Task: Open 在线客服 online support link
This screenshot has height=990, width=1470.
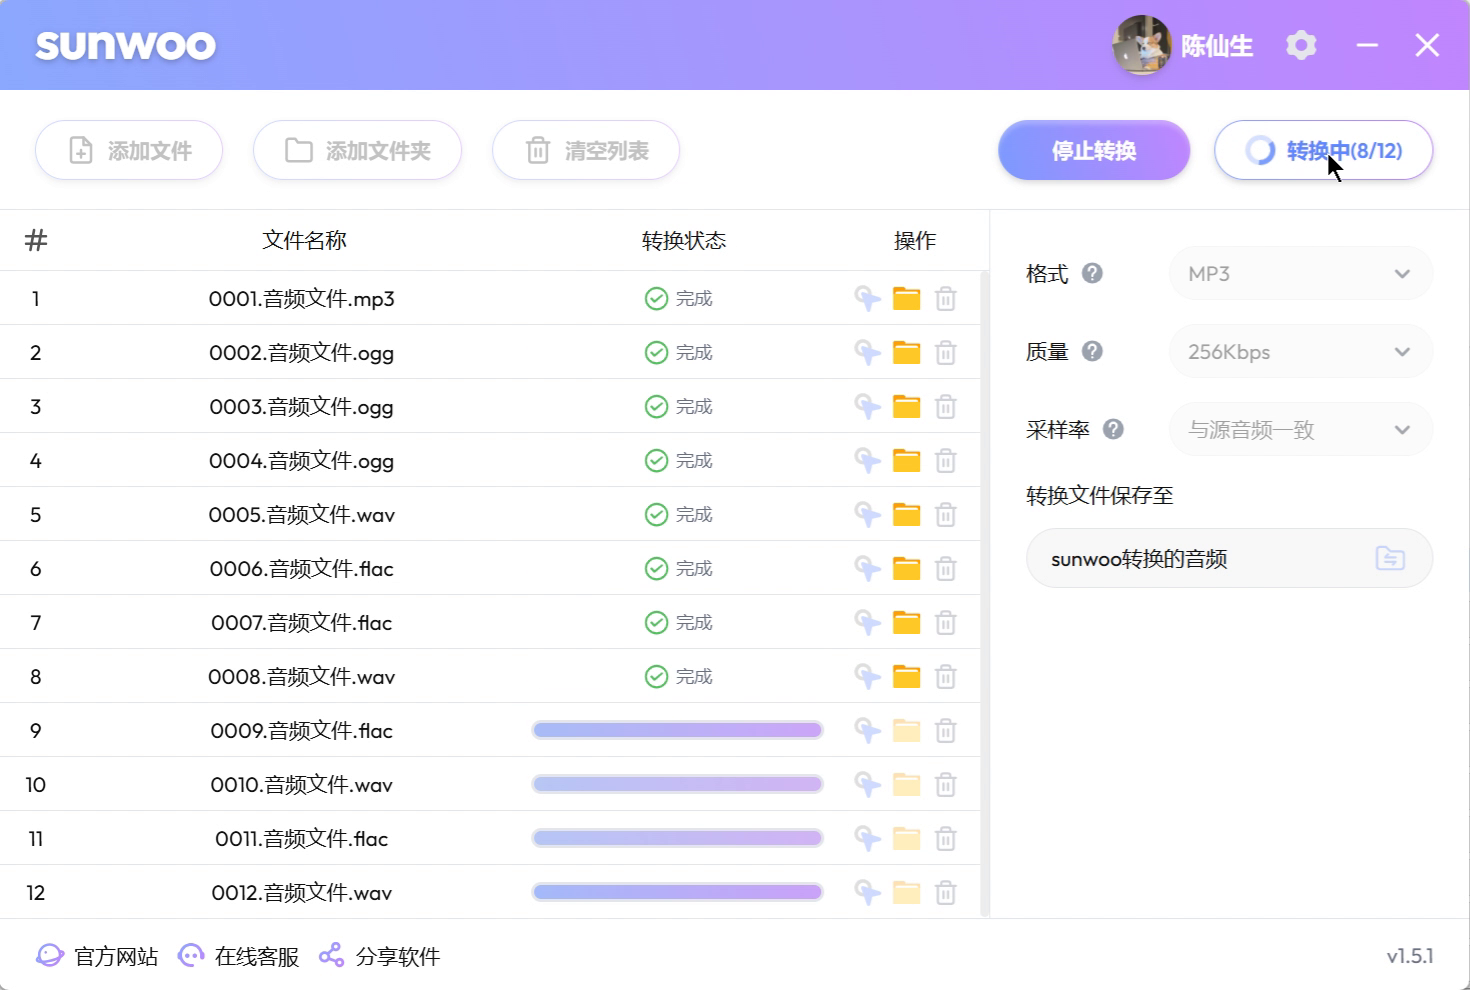Action: coord(238,956)
